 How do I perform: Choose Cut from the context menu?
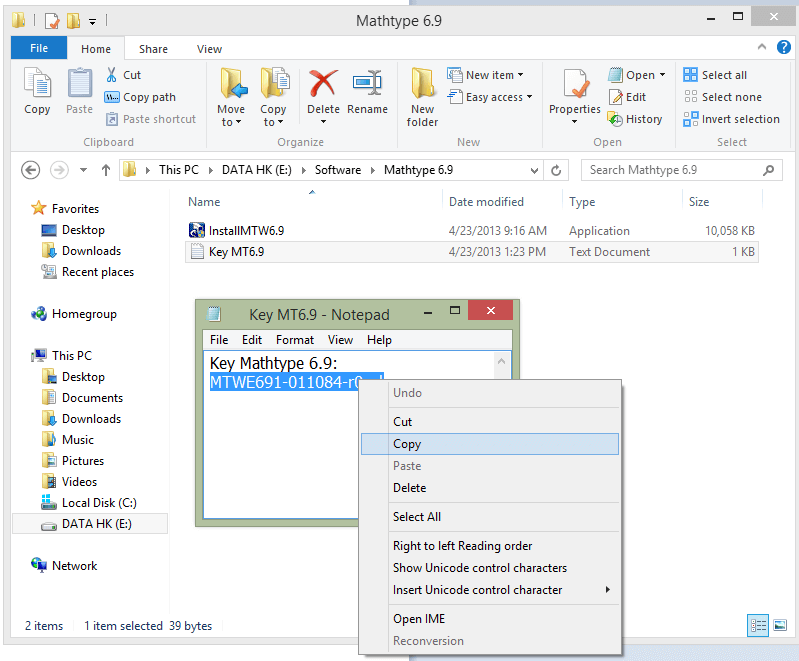click(x=490, y=422)
